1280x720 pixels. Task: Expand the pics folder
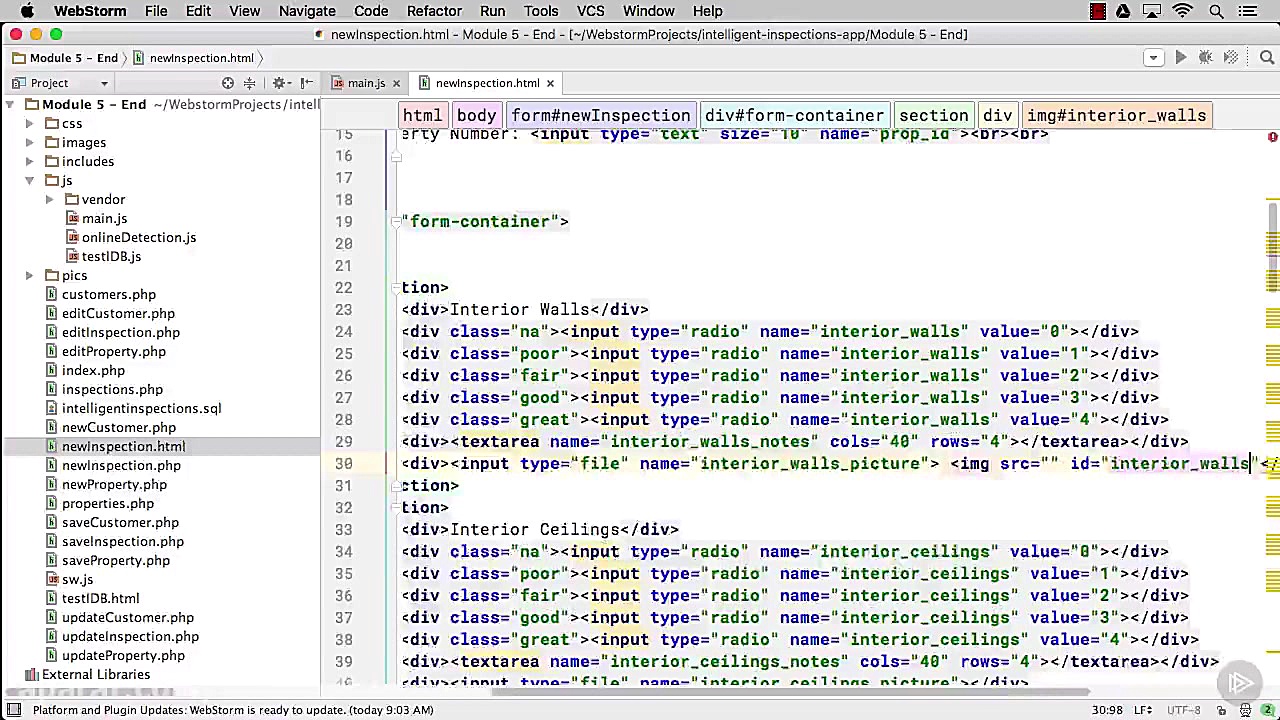(30, 276)
